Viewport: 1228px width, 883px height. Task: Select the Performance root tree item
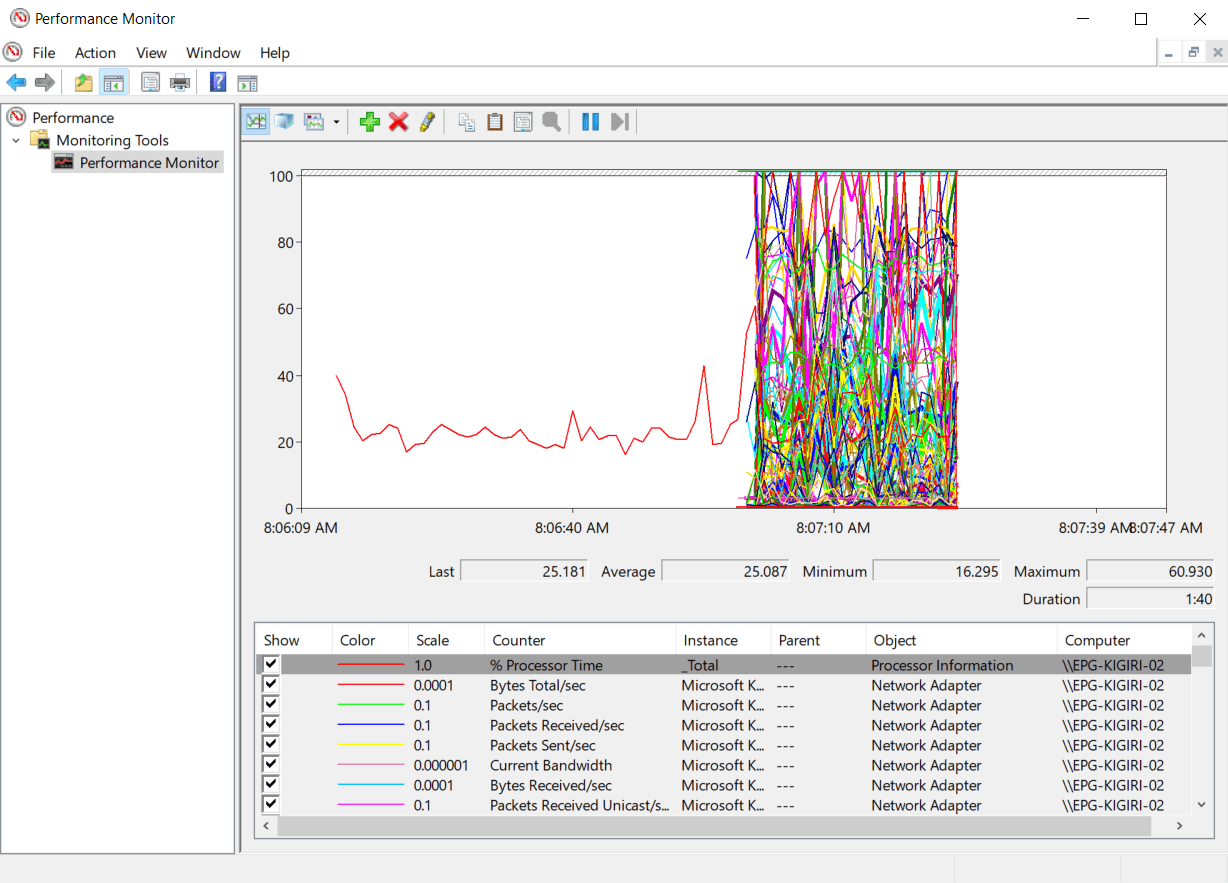(x=73, y=118)
